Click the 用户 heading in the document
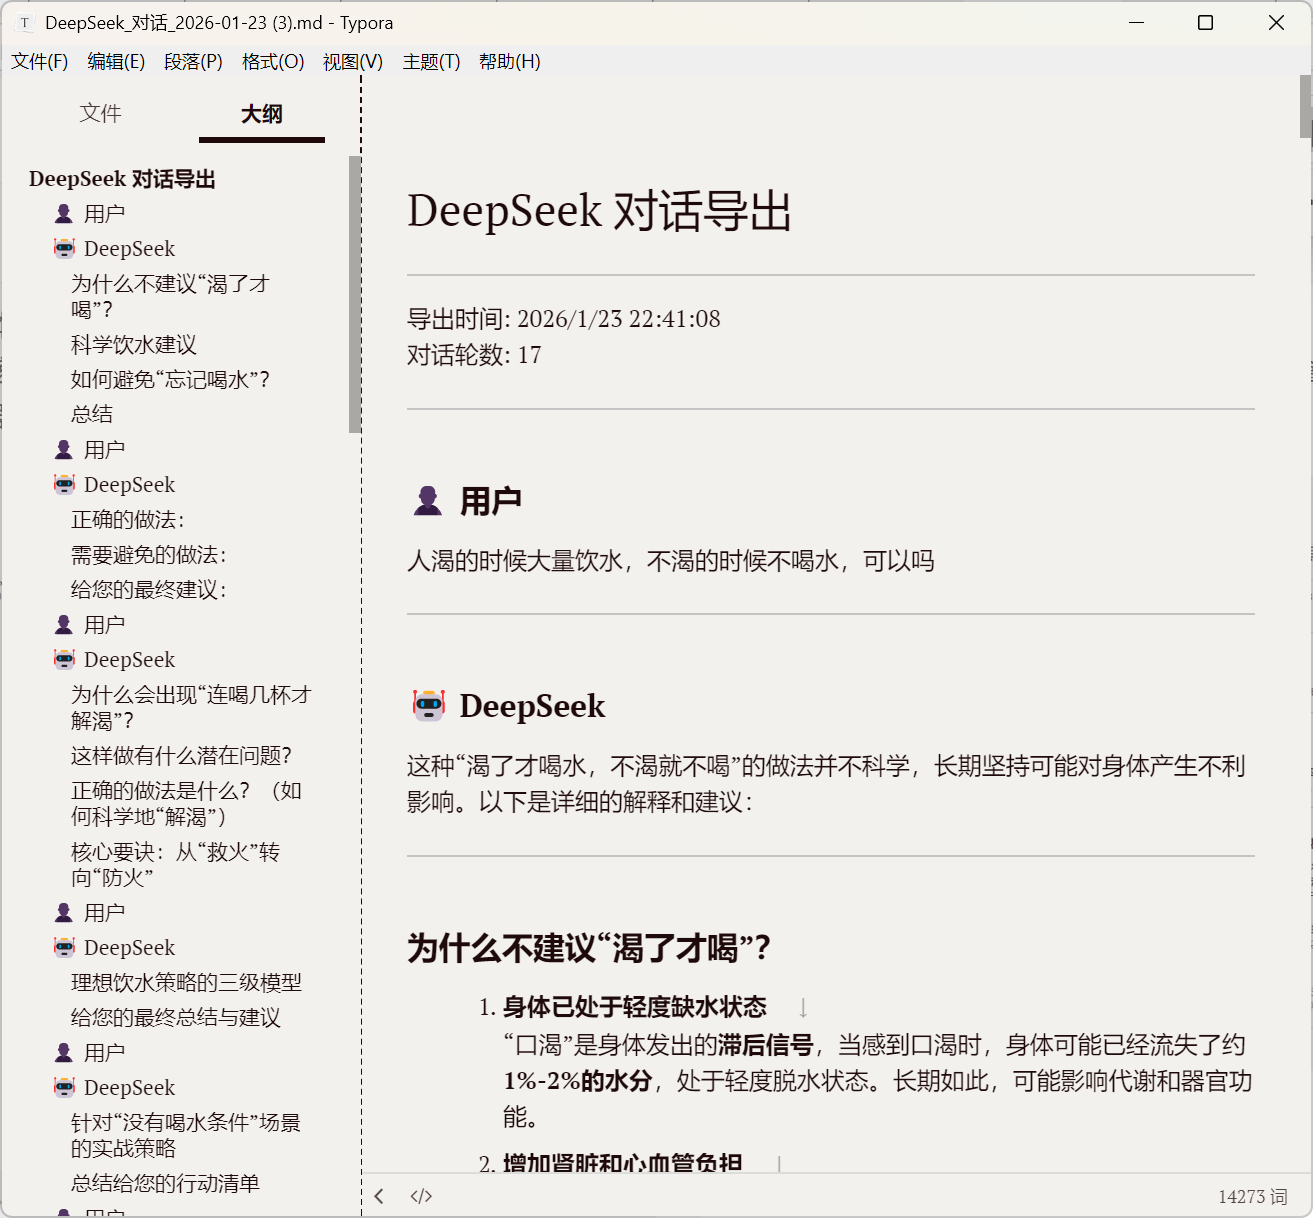1313x1218 pixels. [x=491, y=501]
